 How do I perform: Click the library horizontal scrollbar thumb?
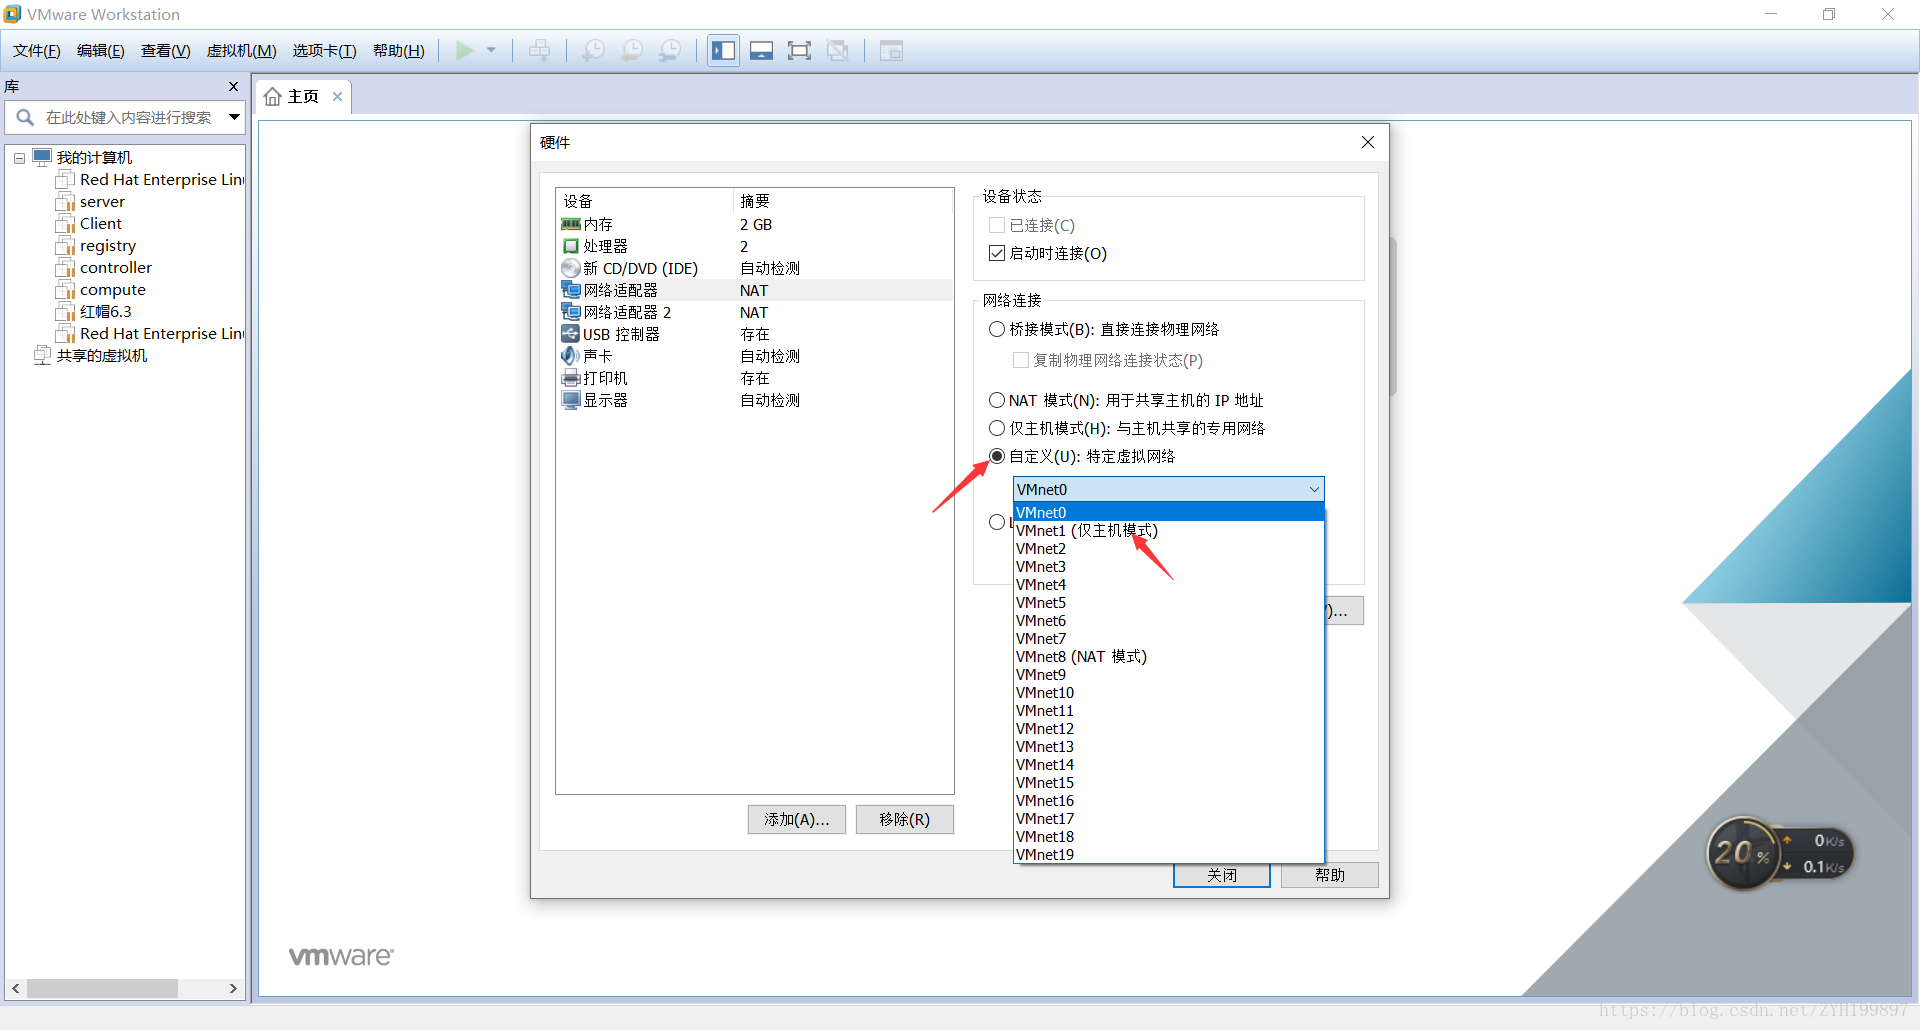[103, 988]
